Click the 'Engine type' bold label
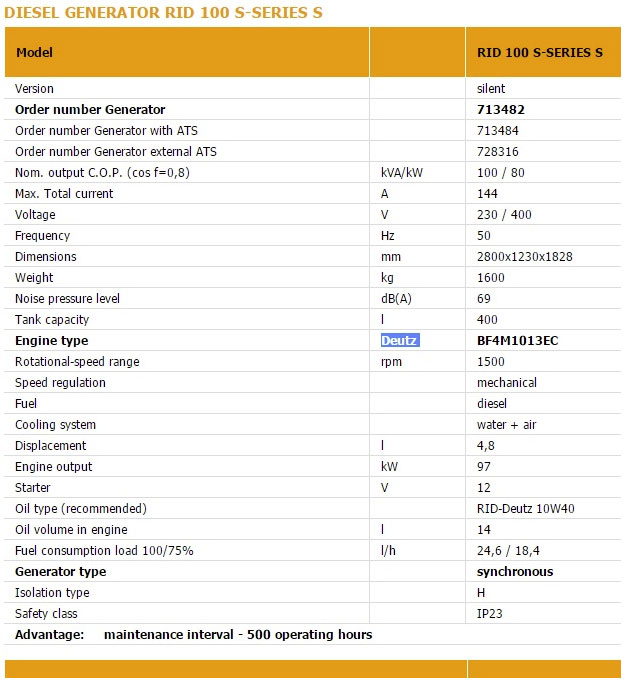Screen dimensions: 628x684 coord(52,341)
